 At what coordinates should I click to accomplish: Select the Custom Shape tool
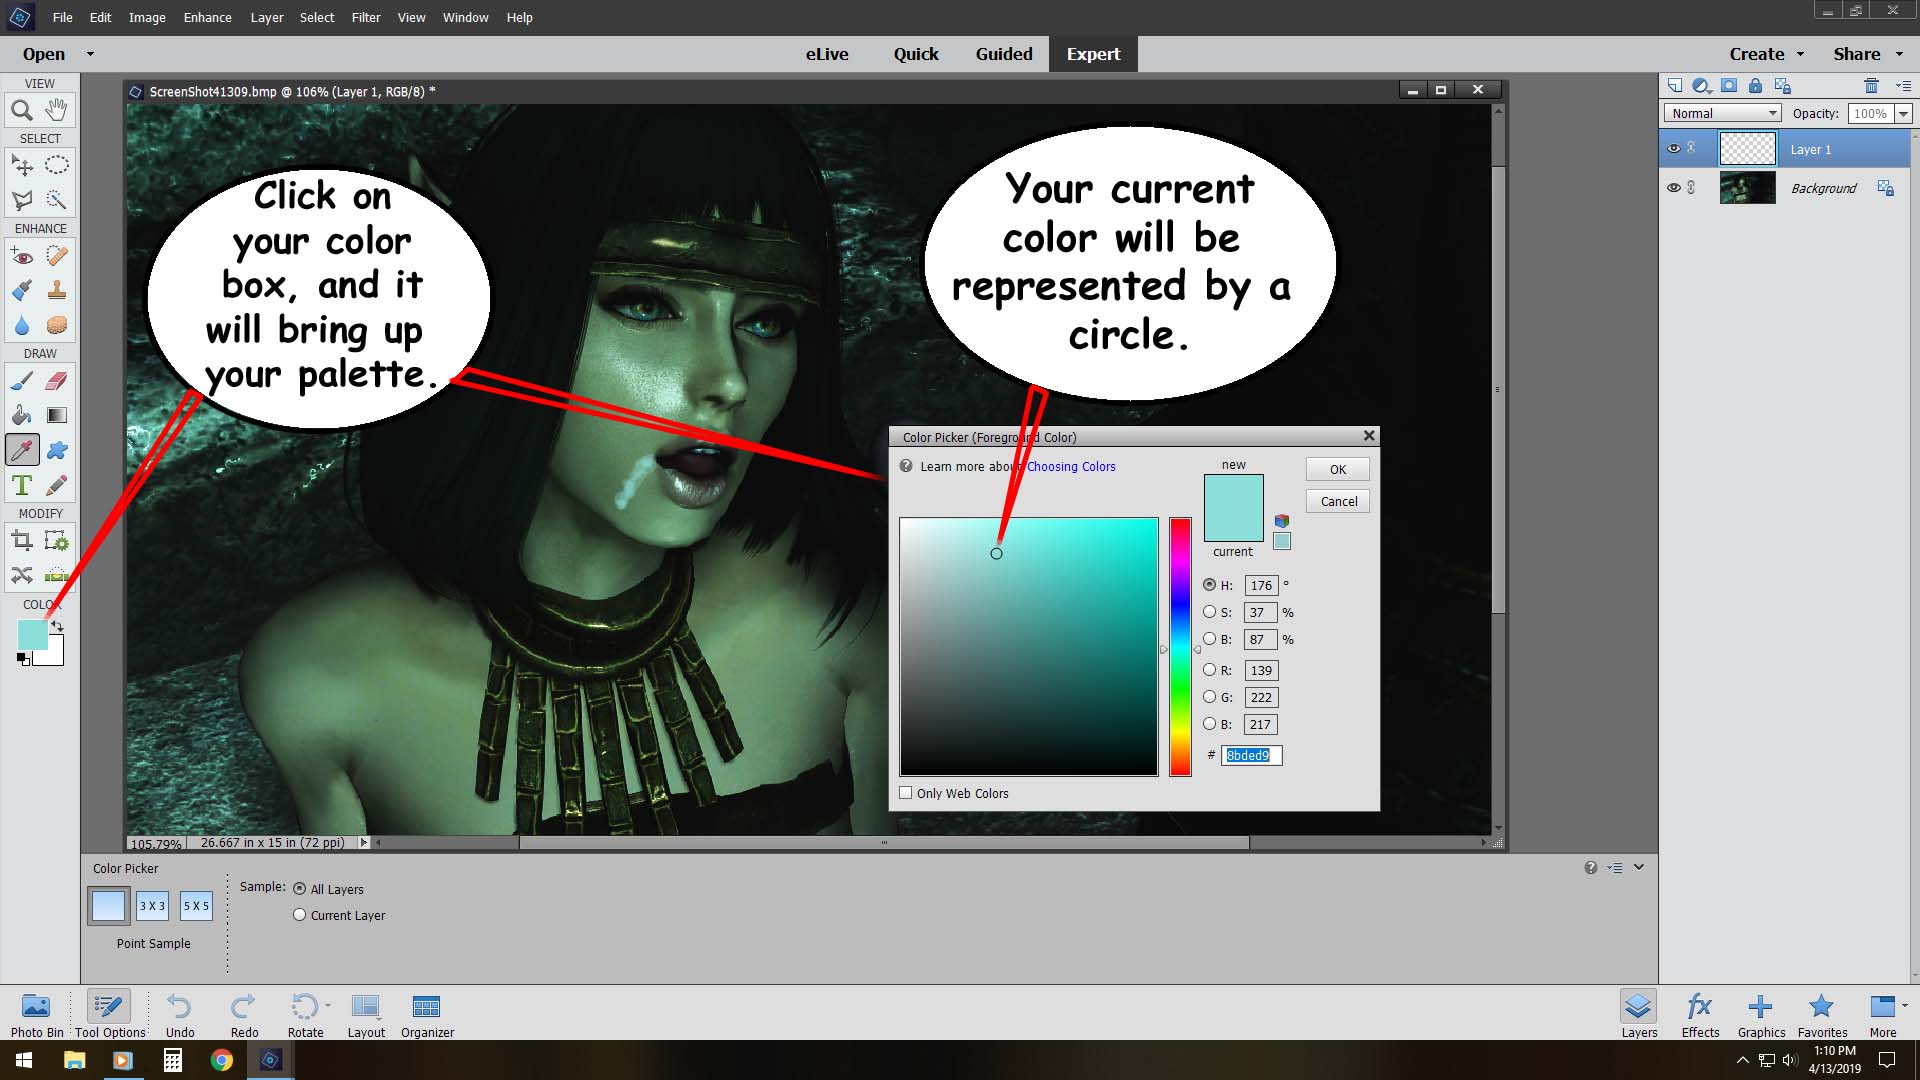(x=57, y=450)
